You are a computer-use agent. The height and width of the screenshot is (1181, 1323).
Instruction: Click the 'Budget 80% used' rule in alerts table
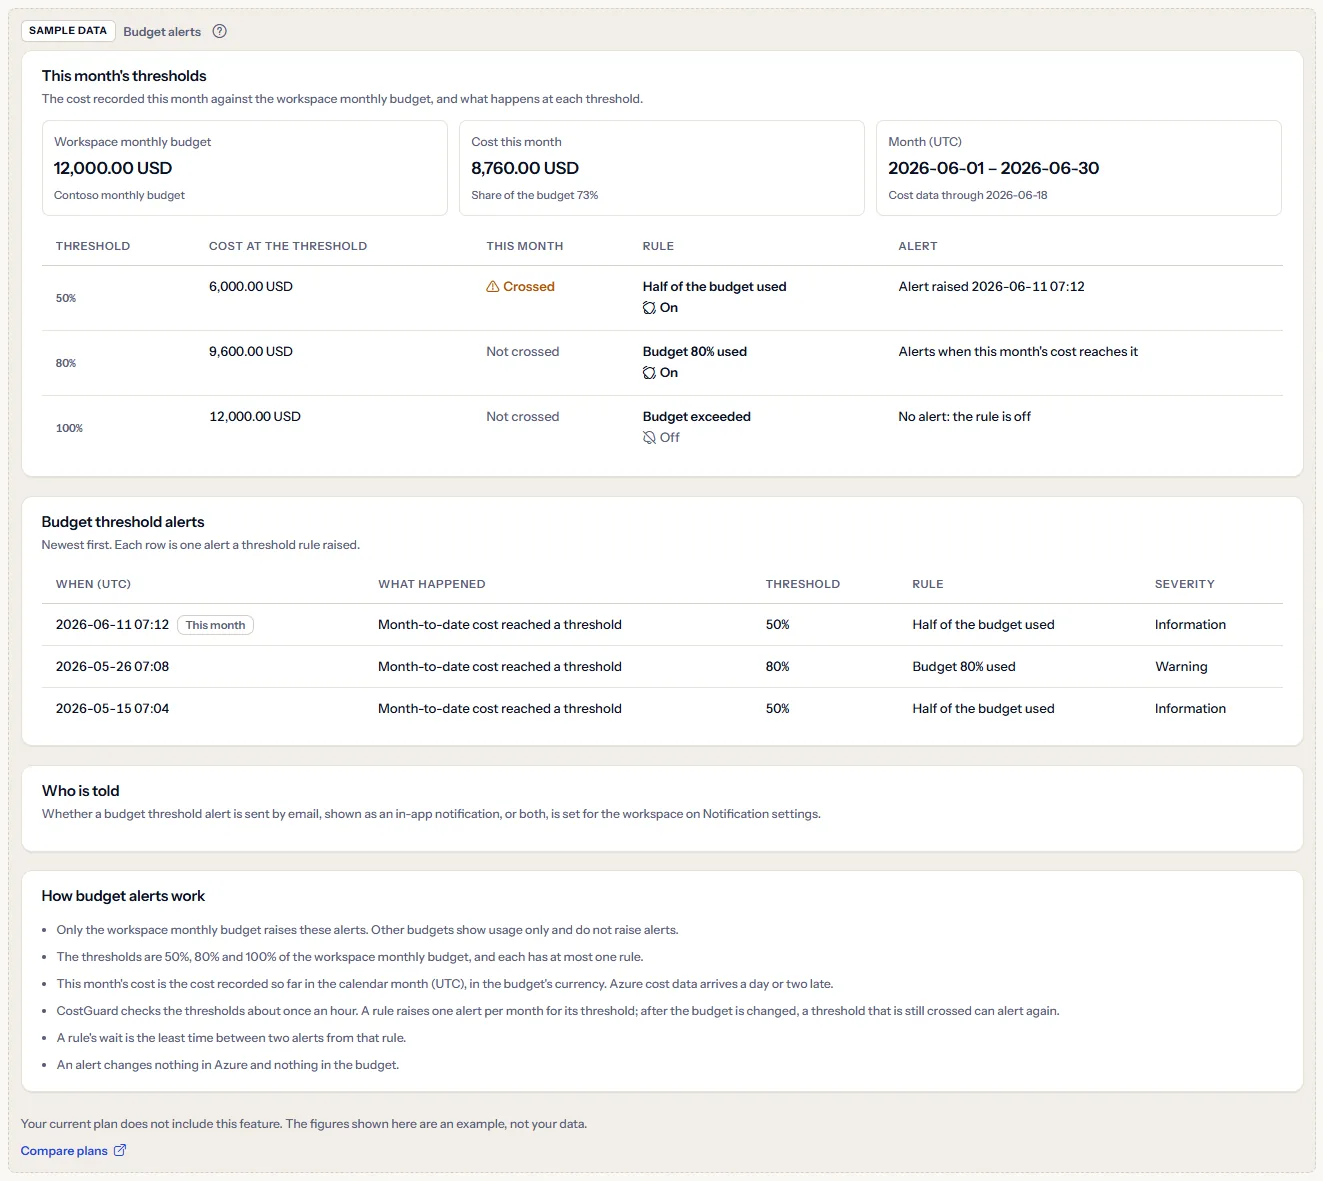(x=964, y=667)
